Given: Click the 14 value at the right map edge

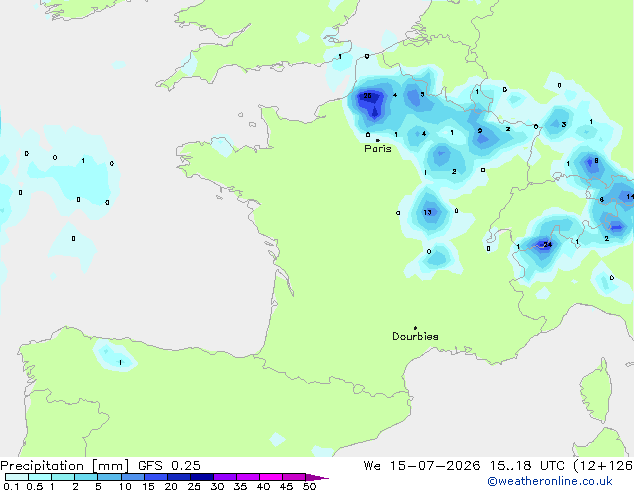Looking at the screenshot, I should coord(630,197).
